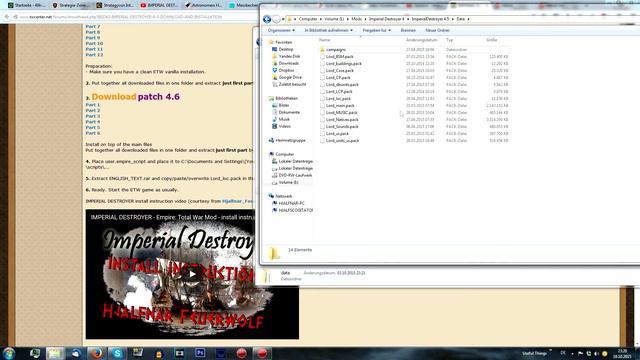Open Dropbox in Explorer favorites

286,70
